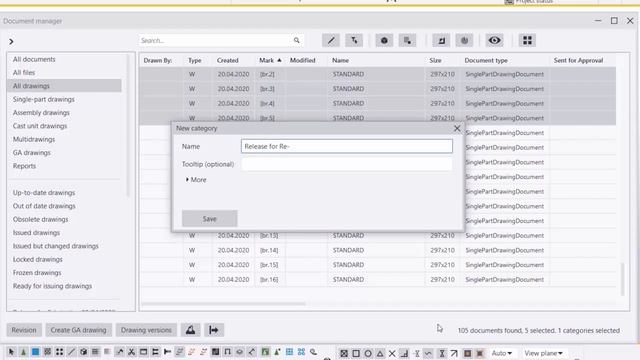Screen dimensions: 640x360
Task: Select the arrow pointer tool in the bottom toolbar
Action: coord(11,352)
